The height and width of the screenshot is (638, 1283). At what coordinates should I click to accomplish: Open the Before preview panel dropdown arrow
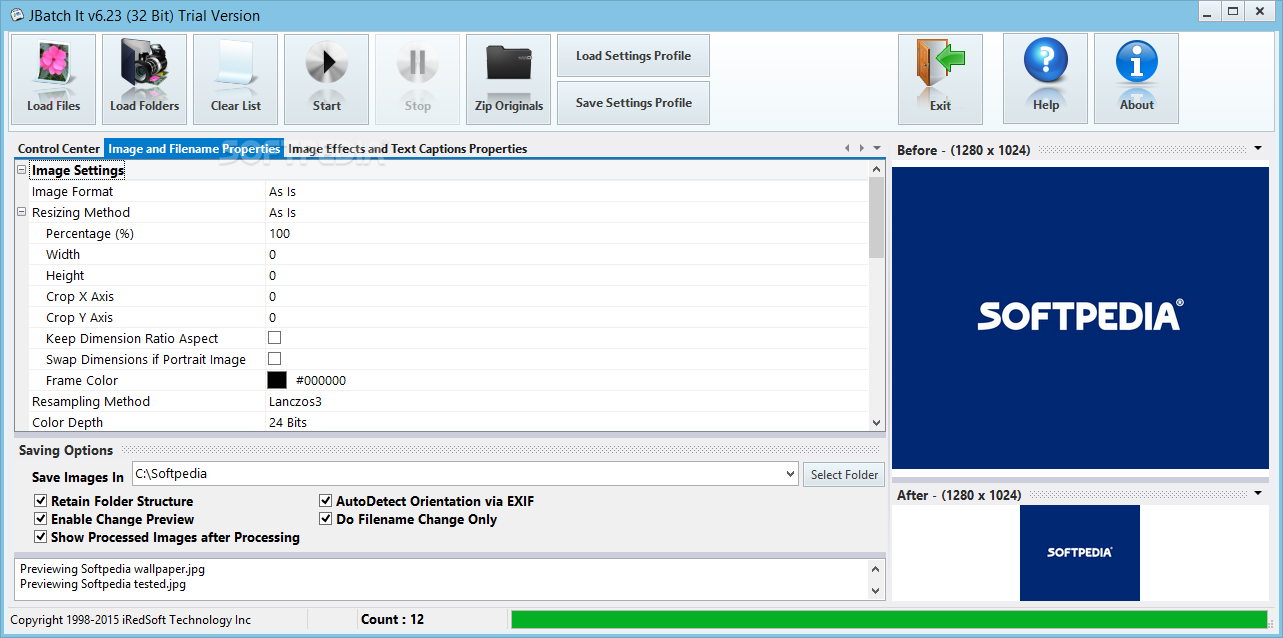click(1258, 149)
